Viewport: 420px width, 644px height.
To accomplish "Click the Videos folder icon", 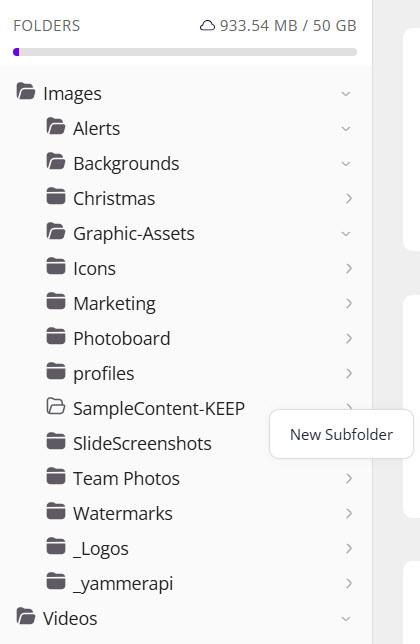I will click(25, 616).
